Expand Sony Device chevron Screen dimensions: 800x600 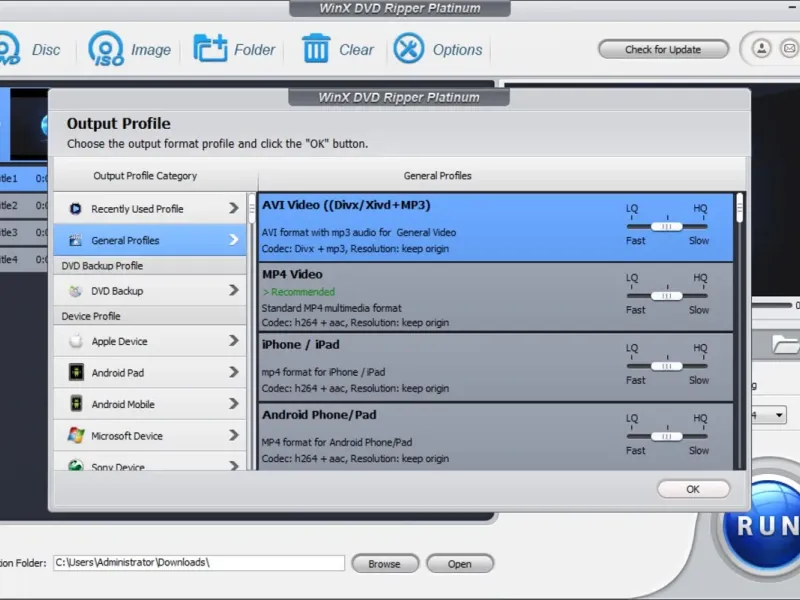point(234,465)
